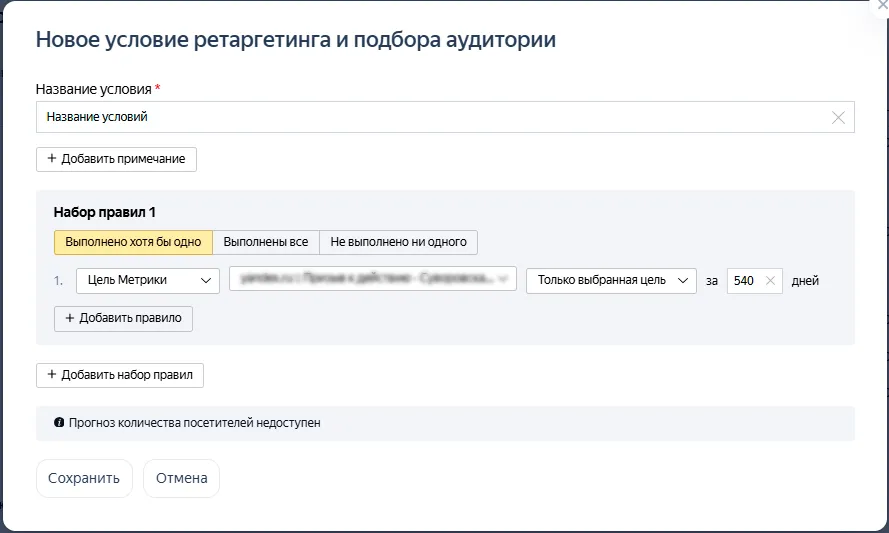Open the blurred goal selection dropdown
This screenshot has width=889, height=533.
click(372, 278)
